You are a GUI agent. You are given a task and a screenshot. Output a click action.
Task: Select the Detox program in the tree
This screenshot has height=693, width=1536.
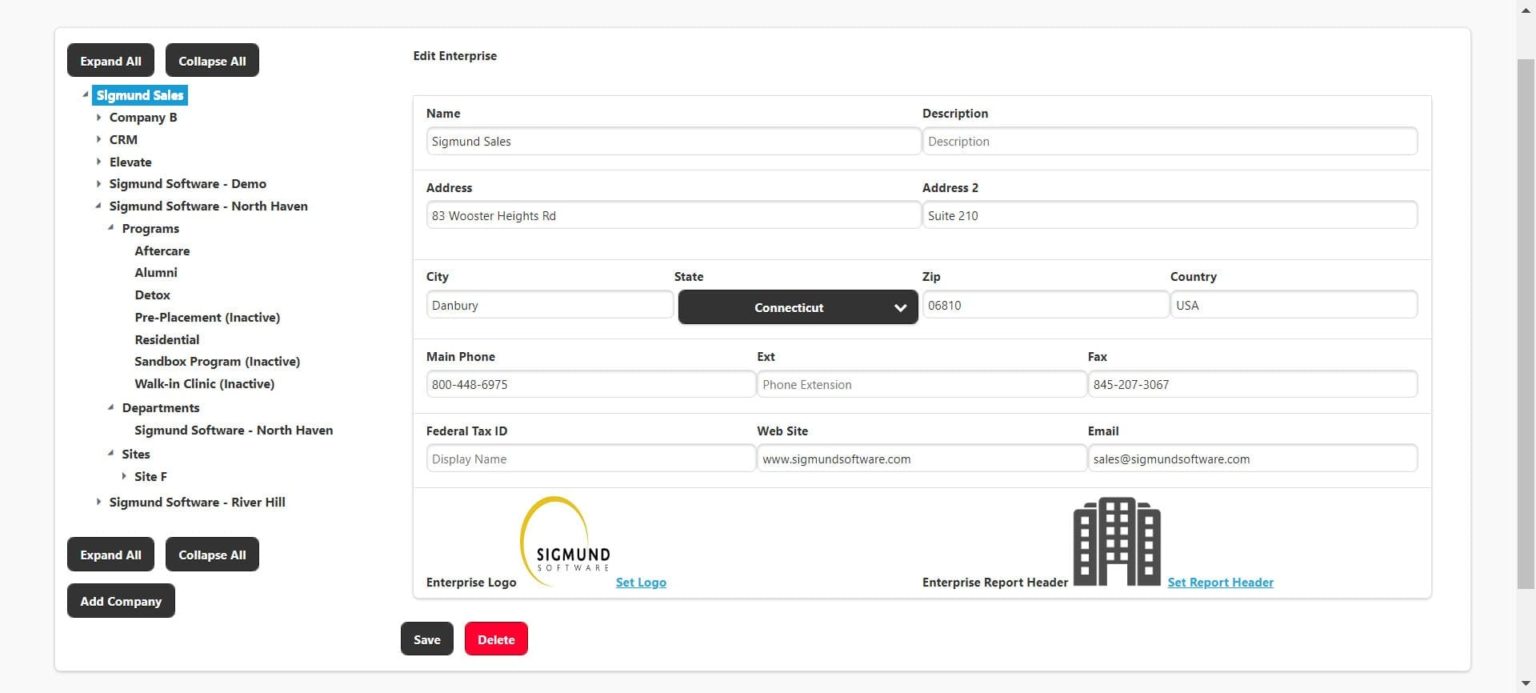click(152, 294)
